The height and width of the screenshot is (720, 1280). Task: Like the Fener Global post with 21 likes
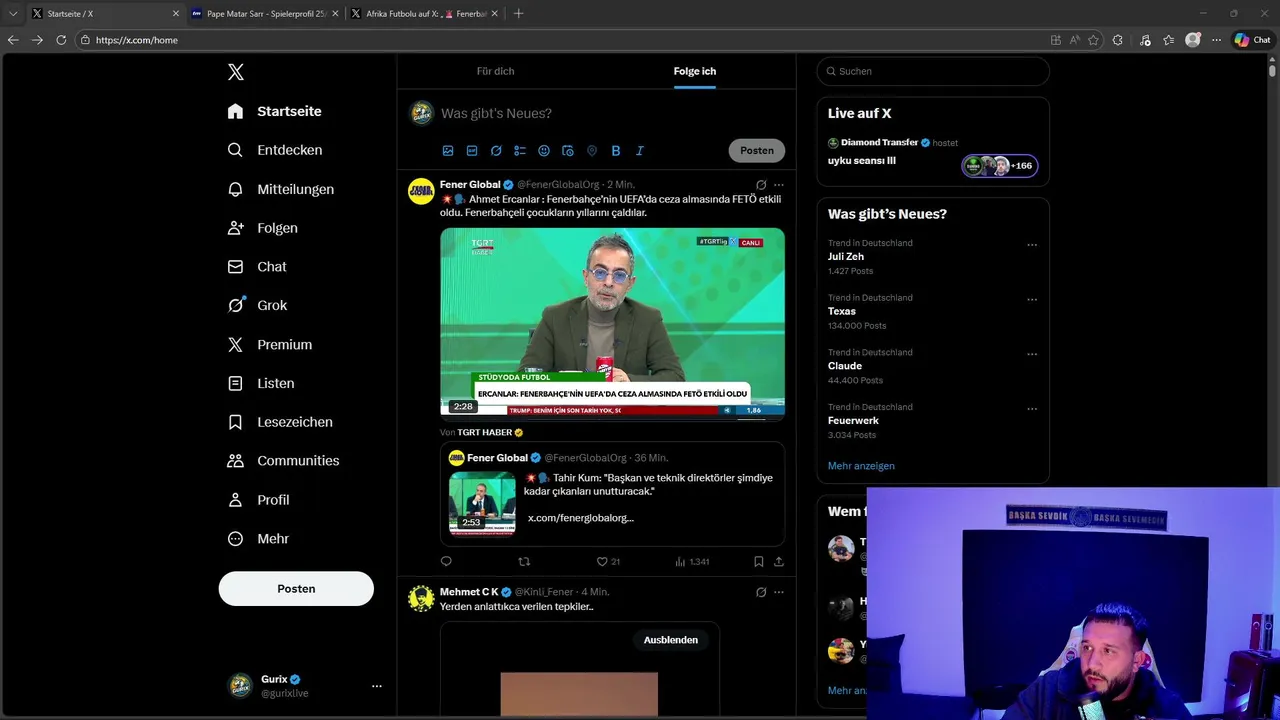(608, 562)
